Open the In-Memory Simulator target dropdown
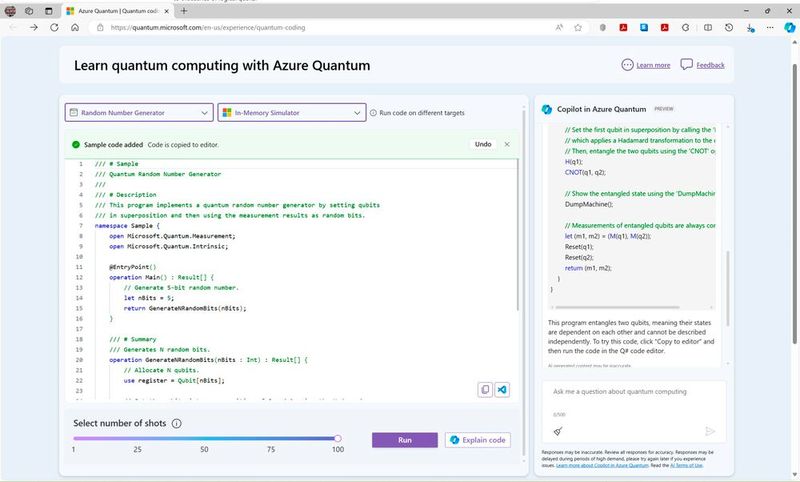Image resolution: width=800 pixels, height=482 pixels. pos(292,113)
